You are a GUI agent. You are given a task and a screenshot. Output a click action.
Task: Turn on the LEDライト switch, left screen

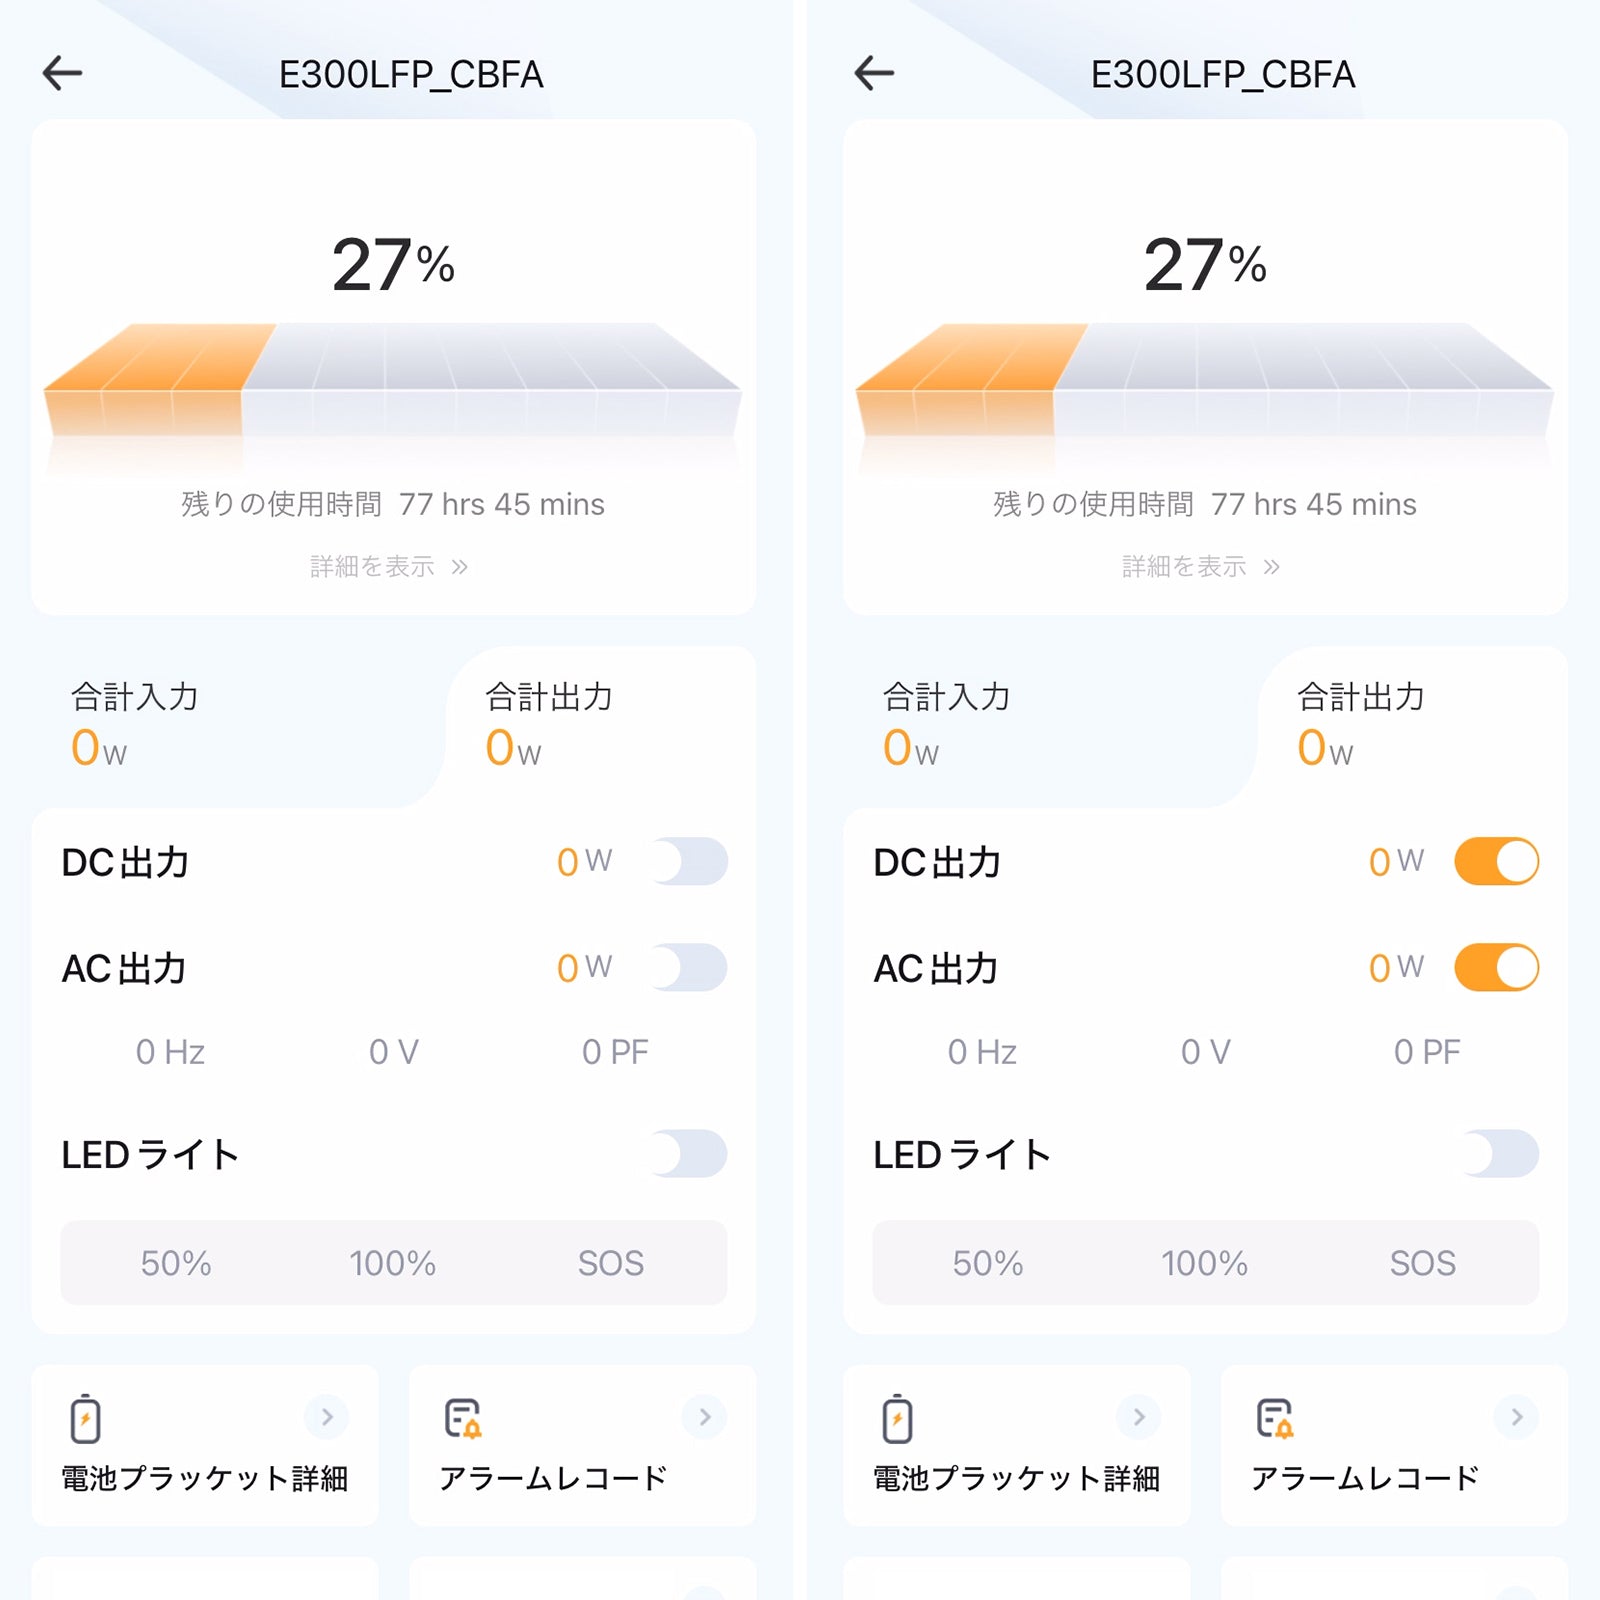click(688, 1154)
